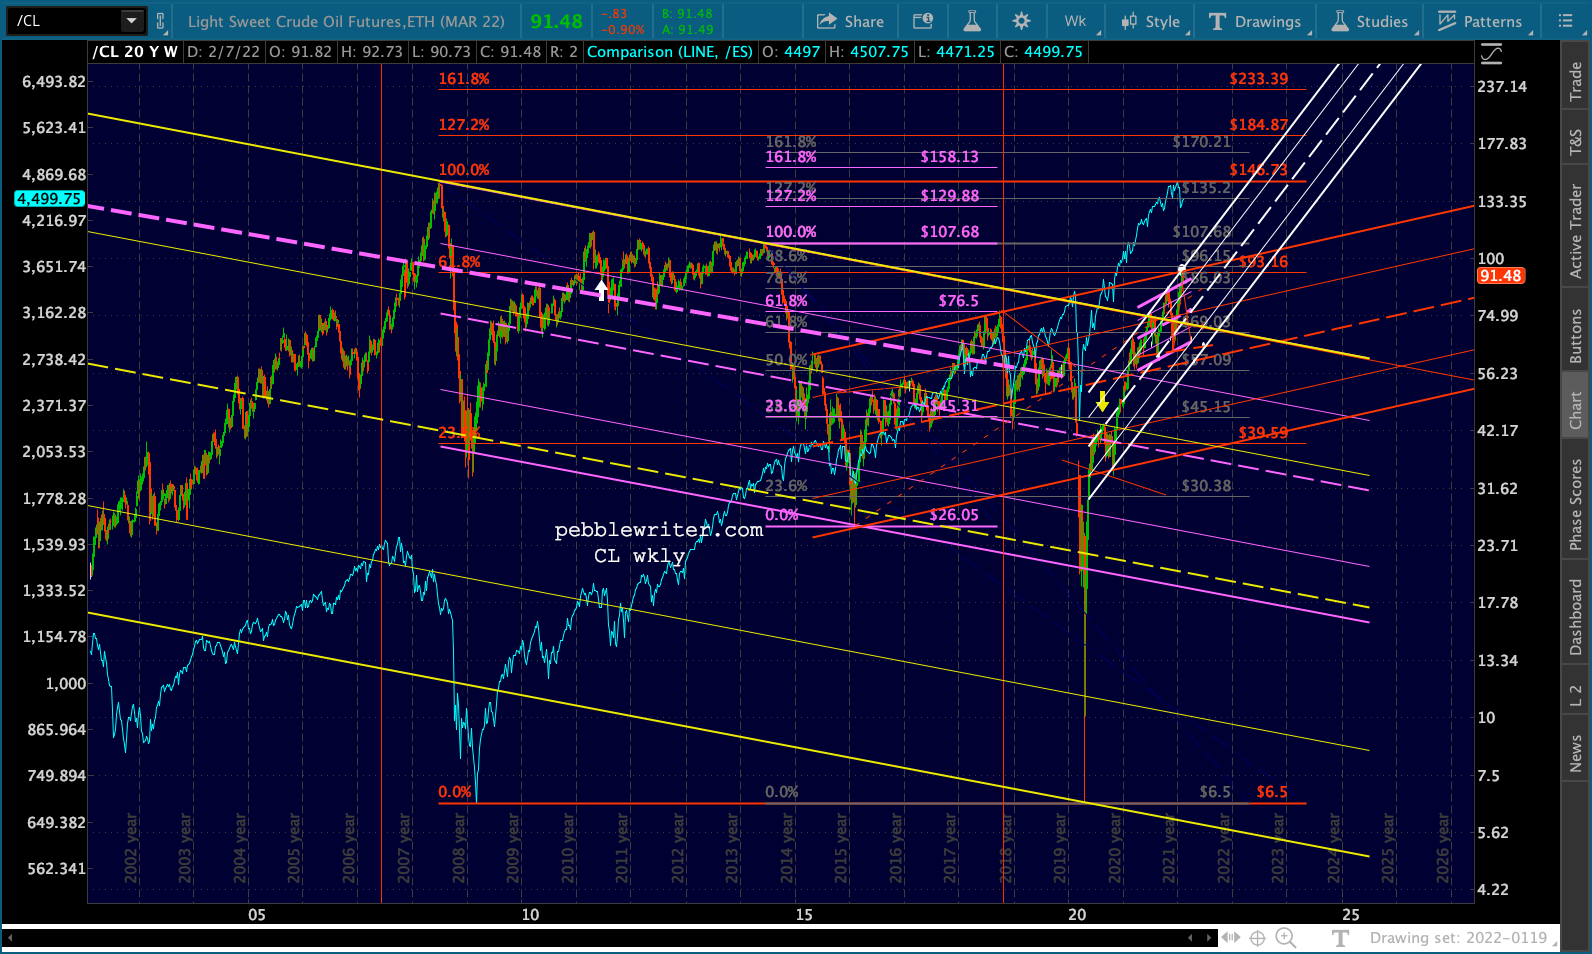Switch to the Active Trader side tab

(x=1575, y=231)
